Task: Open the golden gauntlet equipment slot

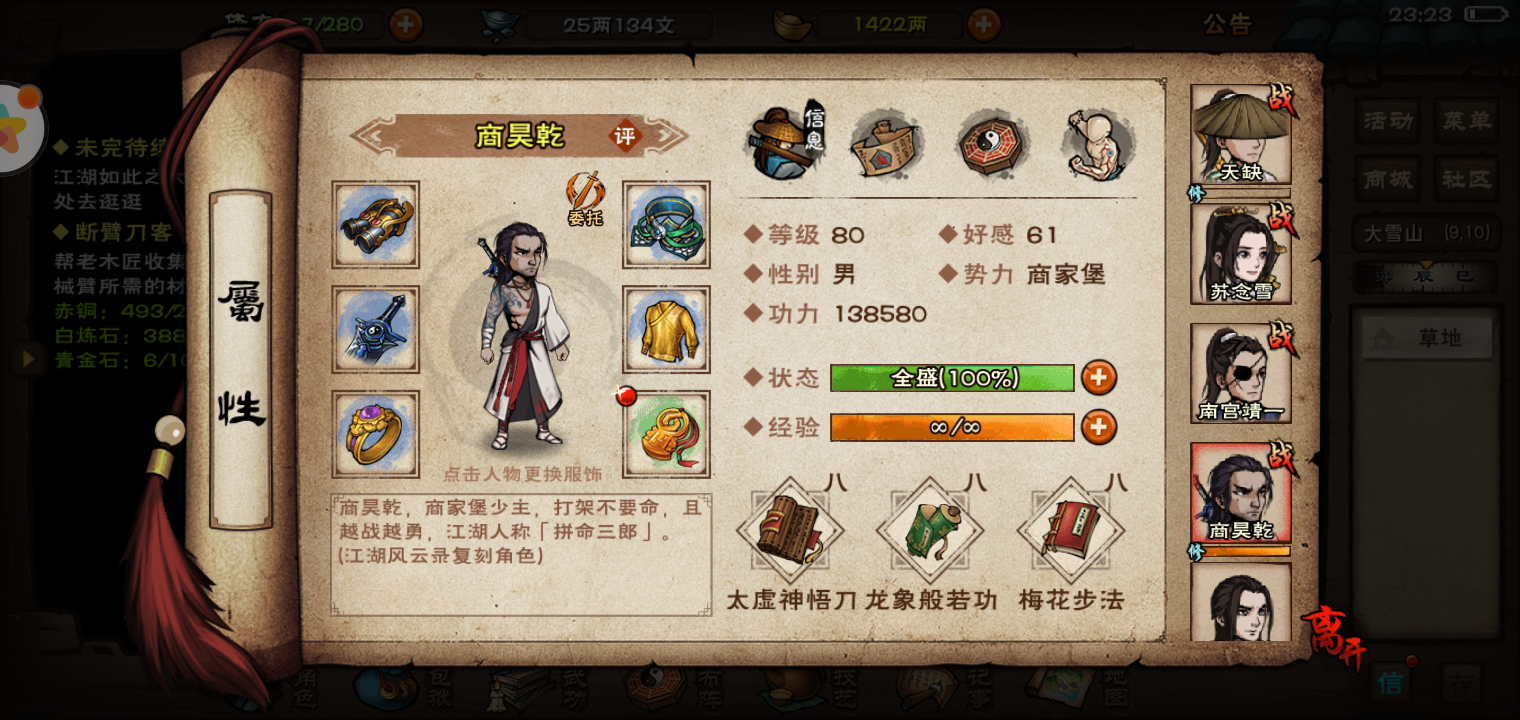Action: [376, 225]
